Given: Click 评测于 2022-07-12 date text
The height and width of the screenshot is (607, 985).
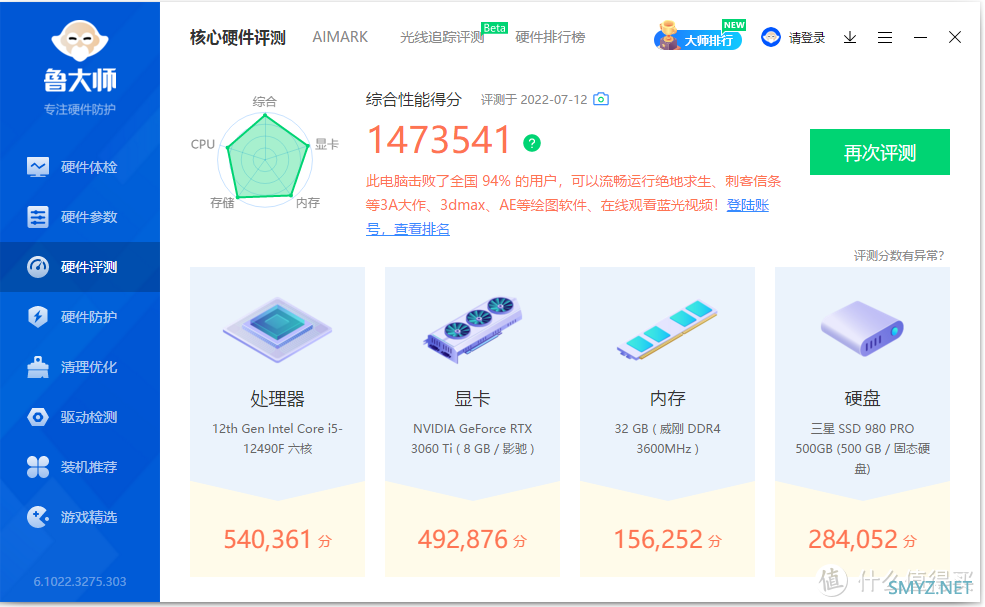Looking at the screenshot, I should coord(534,100).
